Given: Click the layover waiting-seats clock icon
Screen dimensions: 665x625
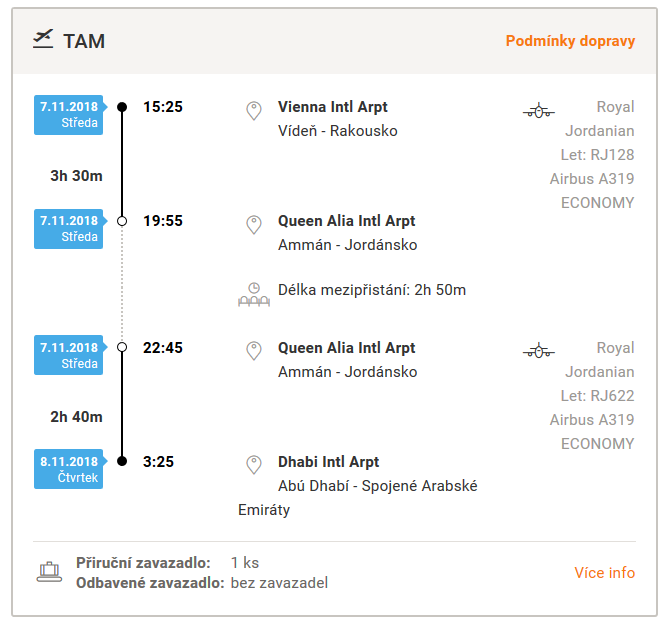Looking at the screenshot, I should 254,295.
